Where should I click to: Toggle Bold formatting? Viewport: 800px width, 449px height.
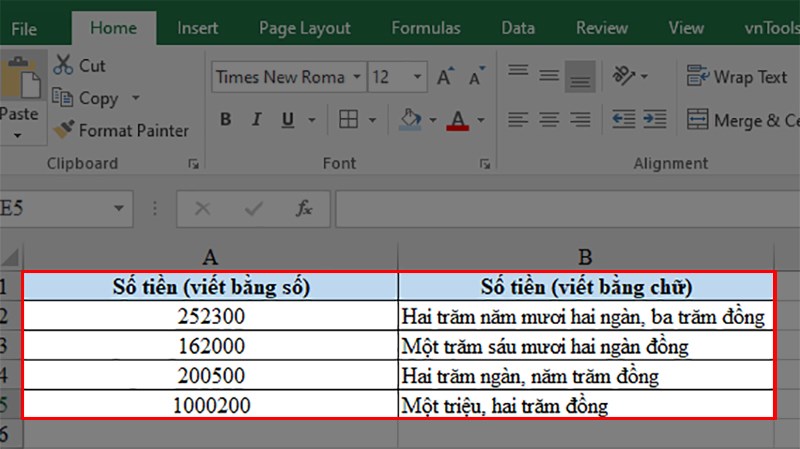click(226, 120)
